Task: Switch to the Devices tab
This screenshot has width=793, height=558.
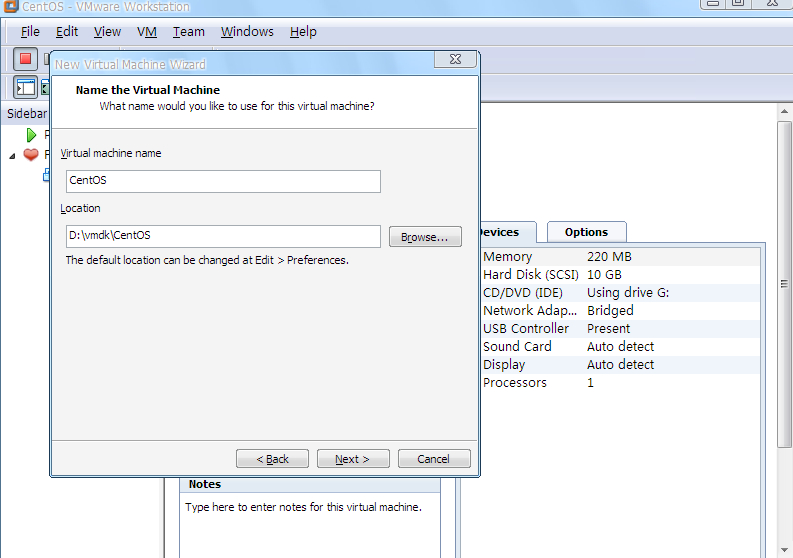Action: (507, 232)
